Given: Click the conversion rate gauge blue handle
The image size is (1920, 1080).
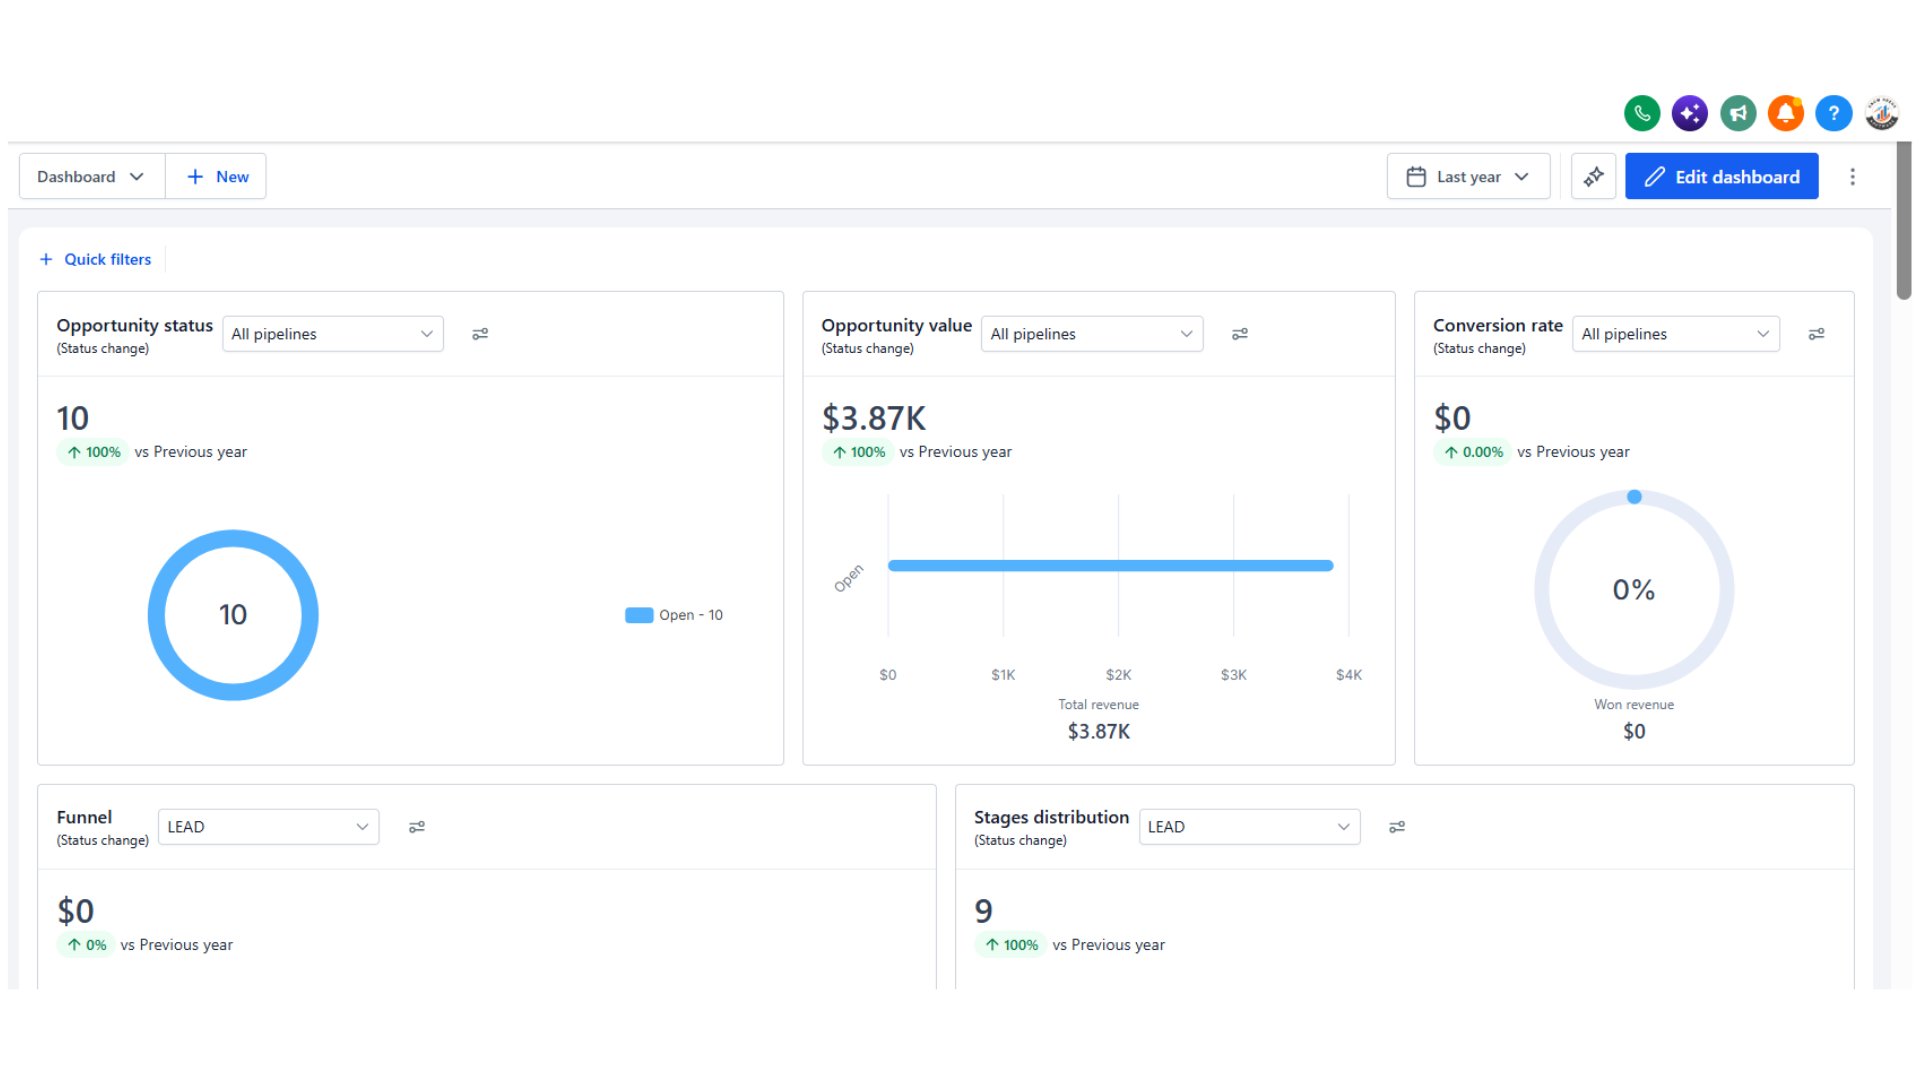Looking at the screenshot, I should 1634,497.
